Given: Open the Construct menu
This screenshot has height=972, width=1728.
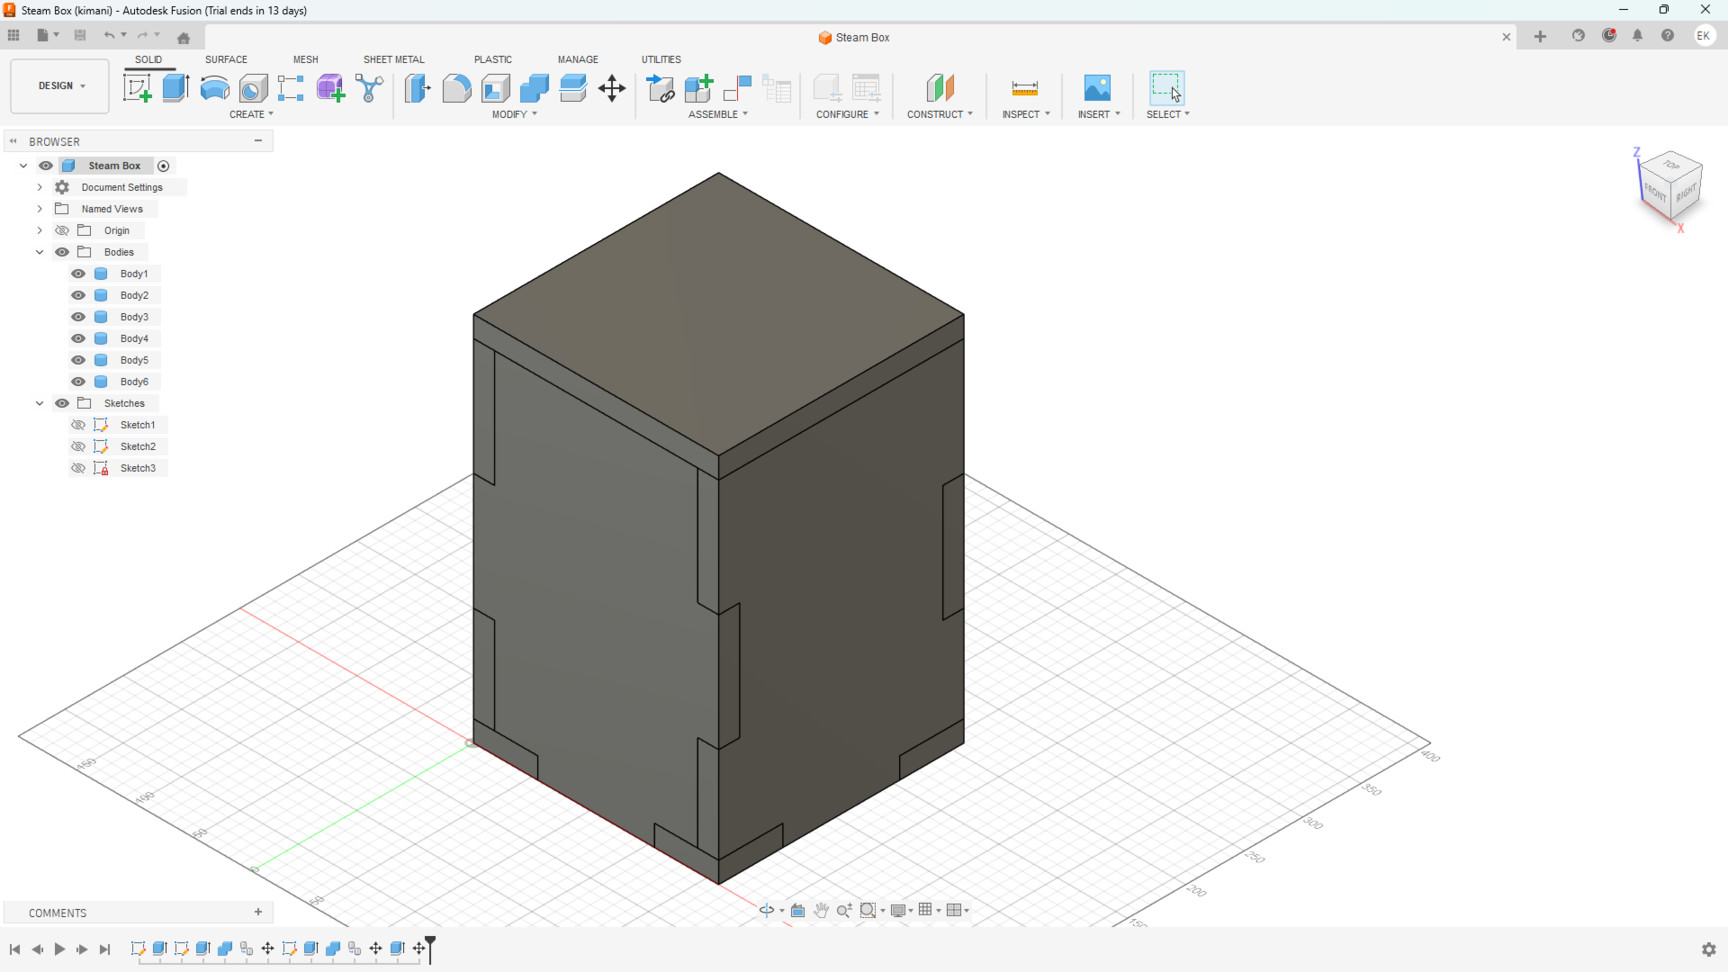Looking at the screenshot, I should point(939,115).
